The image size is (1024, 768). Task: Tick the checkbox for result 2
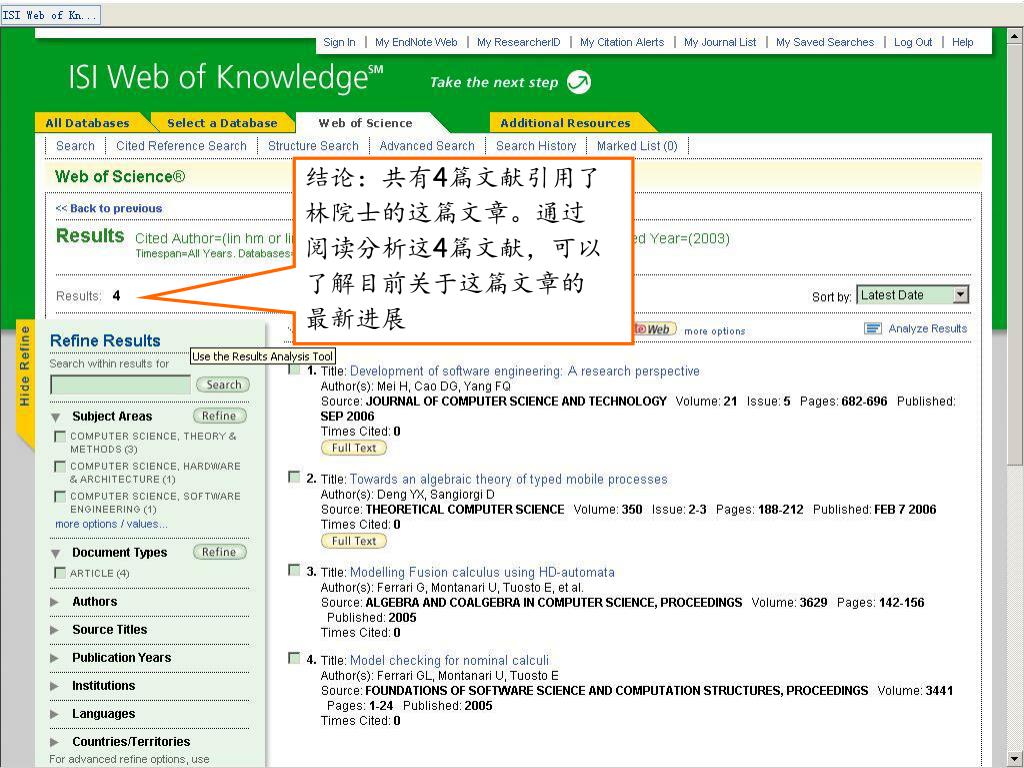295,477
